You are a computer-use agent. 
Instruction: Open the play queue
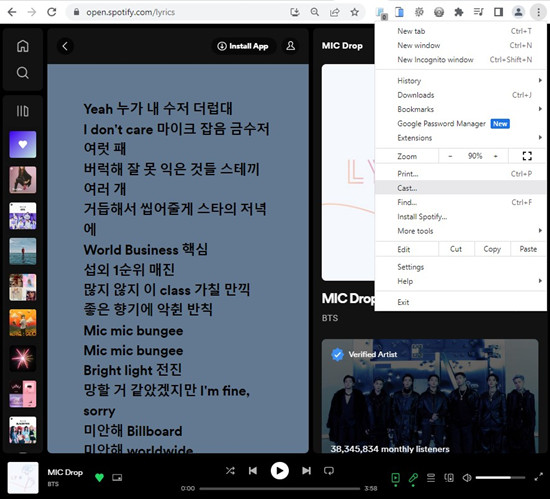point(431,478)
